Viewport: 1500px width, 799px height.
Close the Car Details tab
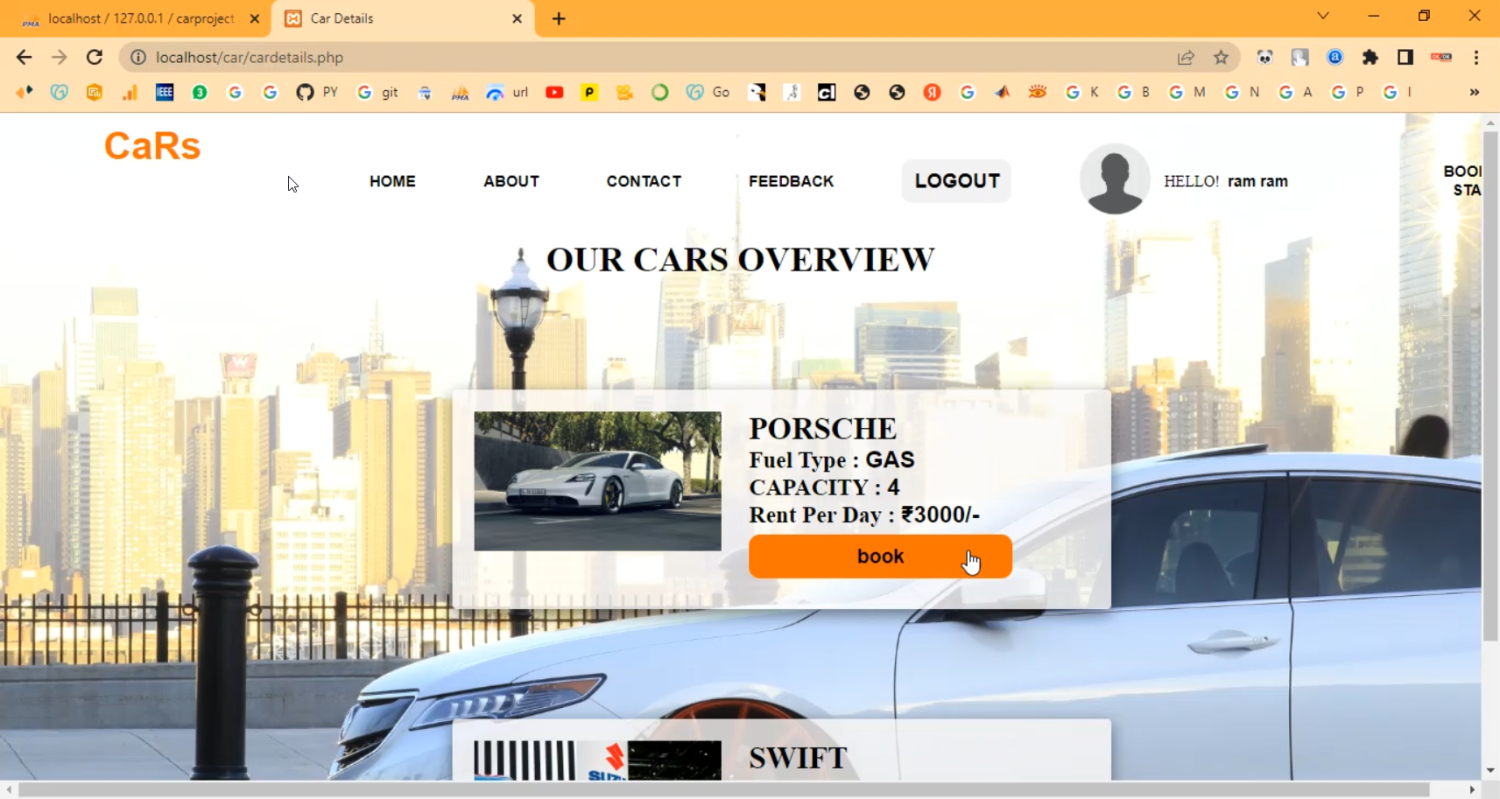(517, 19)
